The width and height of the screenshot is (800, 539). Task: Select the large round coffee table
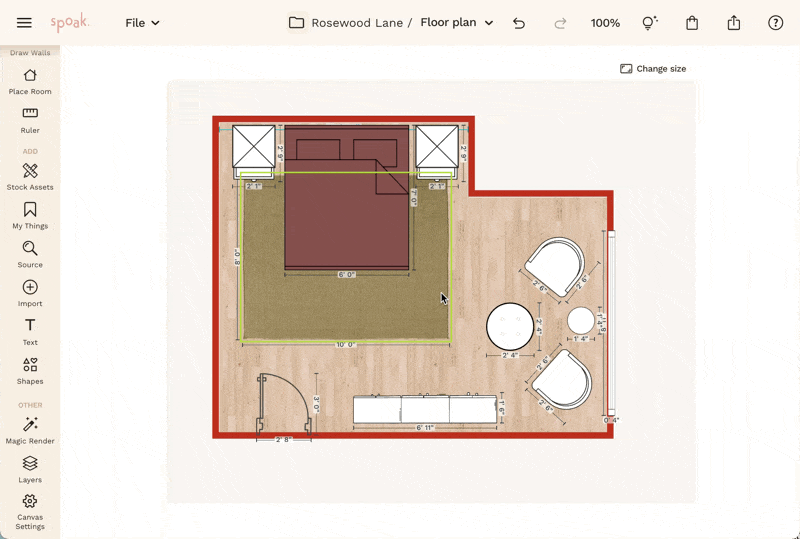coord(510,326)
